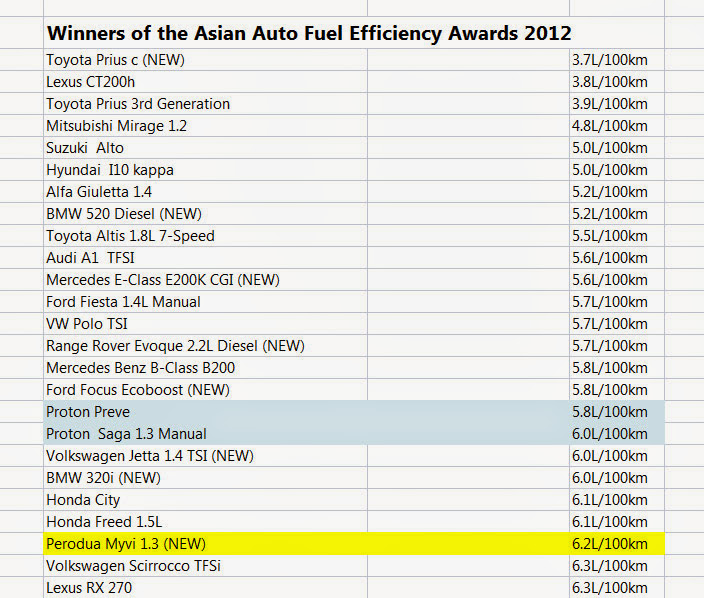704x598 pixels.
Task: Select the 'Lexus RX 270' cell
Action: tap(206, 588)
